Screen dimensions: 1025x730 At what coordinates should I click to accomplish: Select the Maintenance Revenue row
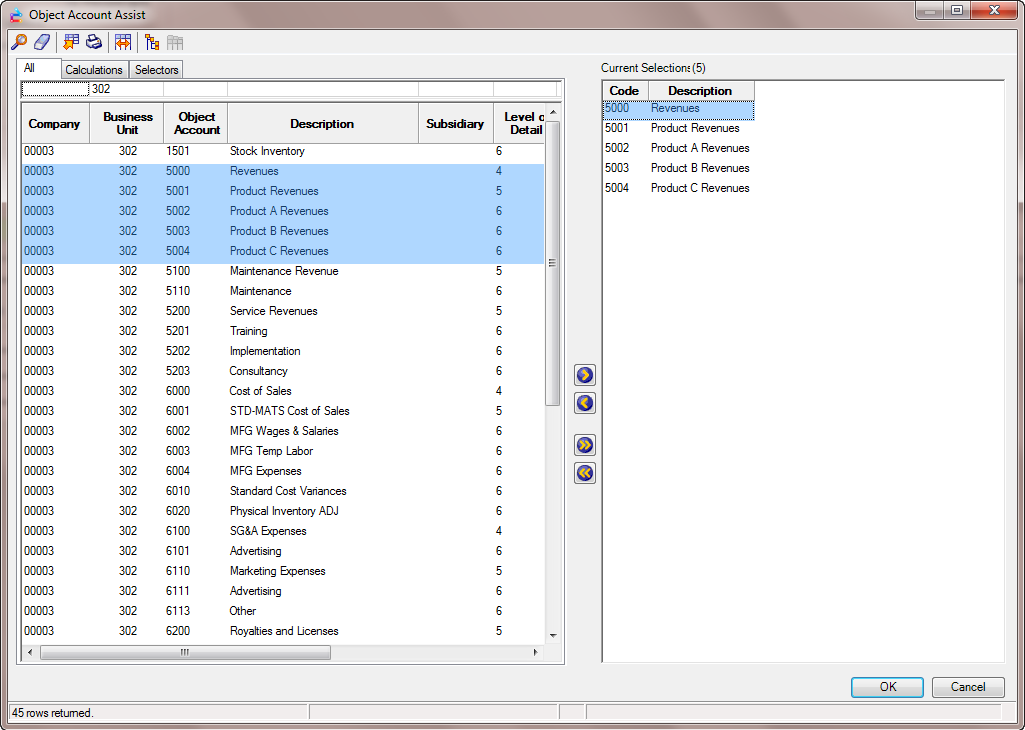click(x=283, y=271)
